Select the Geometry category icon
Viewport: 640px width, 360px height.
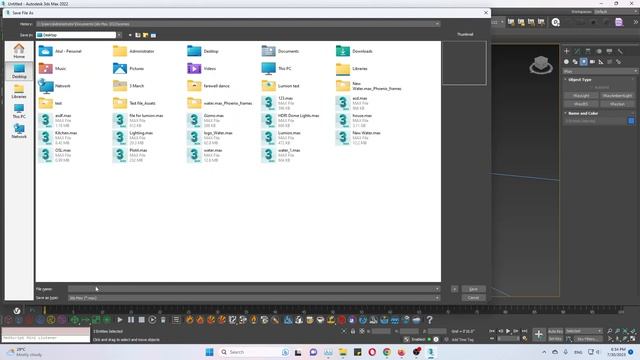[567, 62]
